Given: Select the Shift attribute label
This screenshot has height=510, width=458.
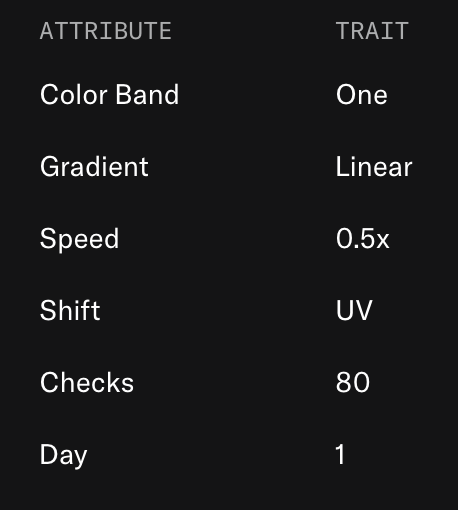Looking at the screenshot, I should [x=70, y=310].
